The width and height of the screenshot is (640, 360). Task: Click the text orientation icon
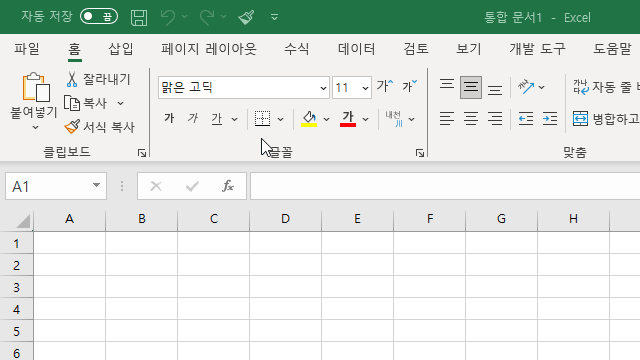pyautogui.click(x=526, y=87)
